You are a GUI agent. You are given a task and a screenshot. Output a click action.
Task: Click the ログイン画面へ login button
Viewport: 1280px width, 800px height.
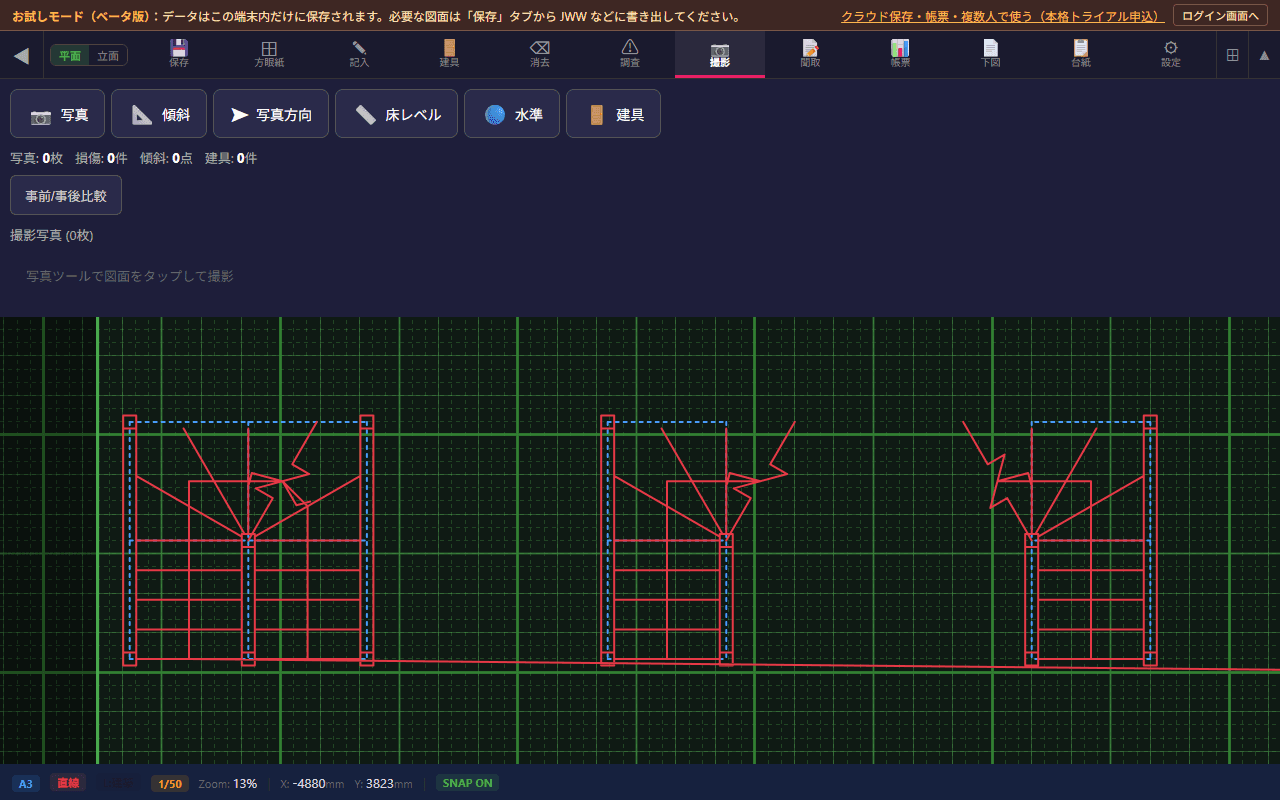tap(1220, 16)
